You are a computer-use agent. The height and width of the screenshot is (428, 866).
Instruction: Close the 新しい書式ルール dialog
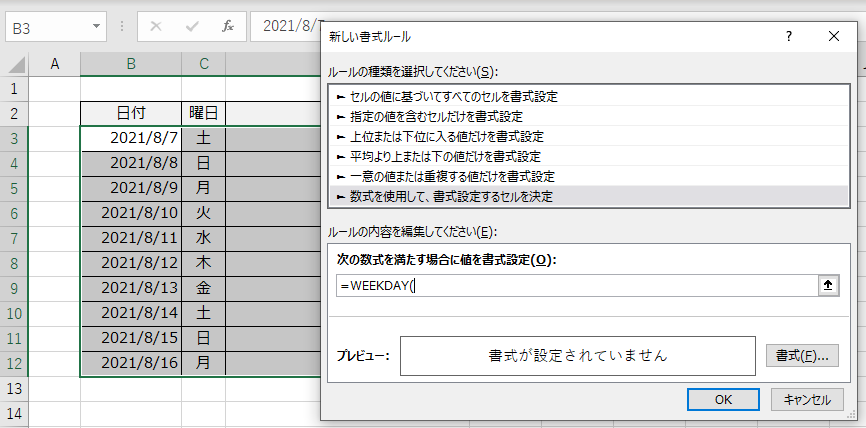tap(834, 36)
